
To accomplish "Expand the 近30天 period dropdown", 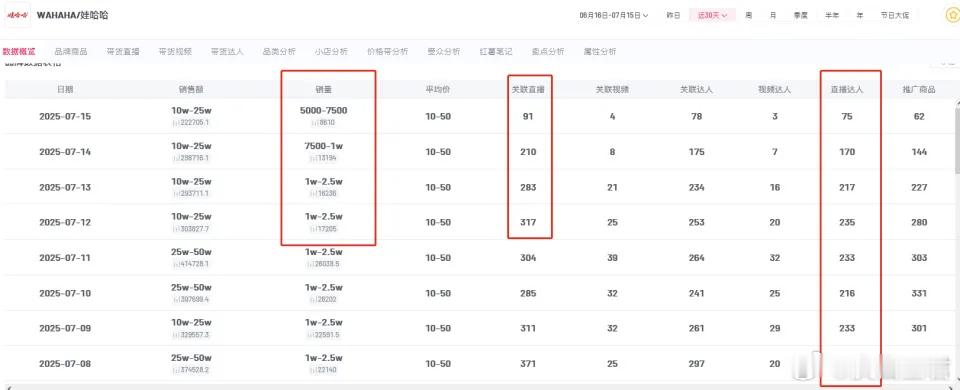I will pyautogui.click(x=712, y=15).
